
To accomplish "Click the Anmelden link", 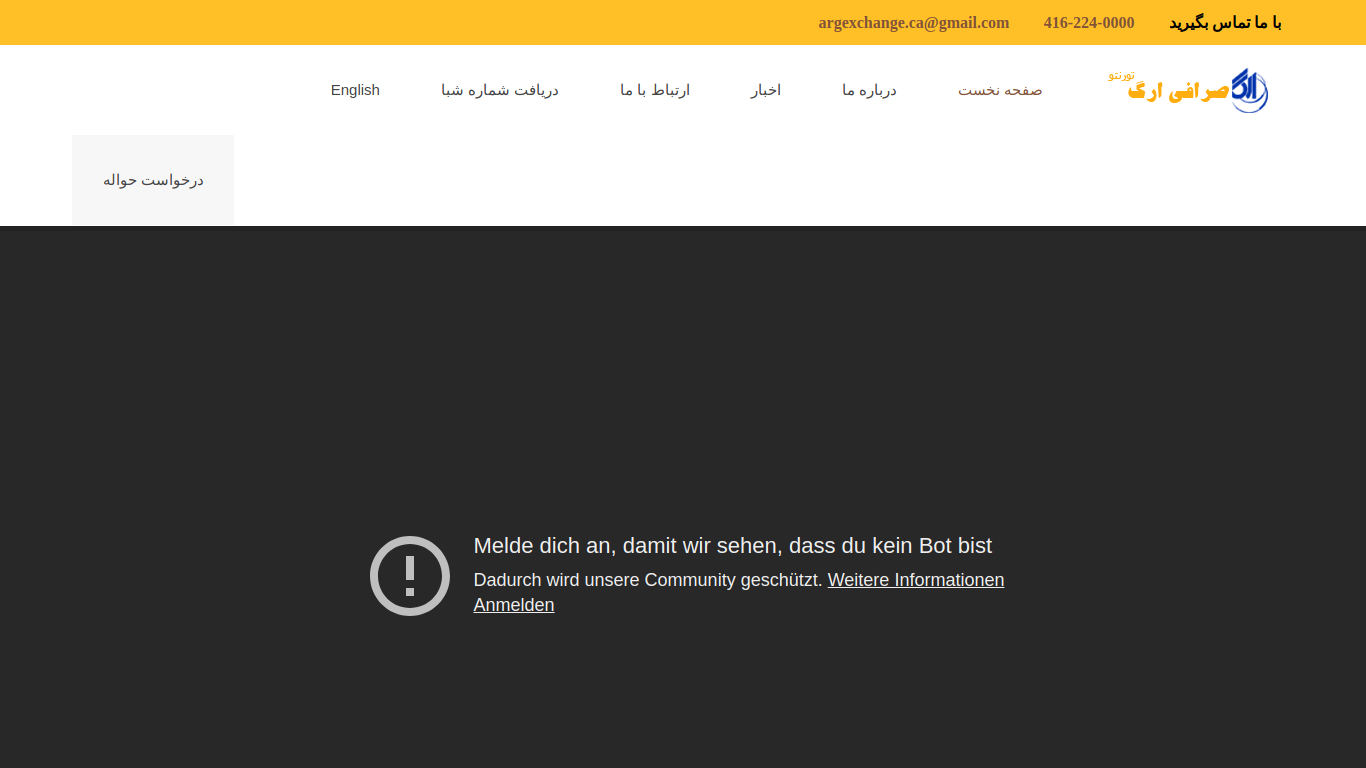I will [x=514, y=605].
